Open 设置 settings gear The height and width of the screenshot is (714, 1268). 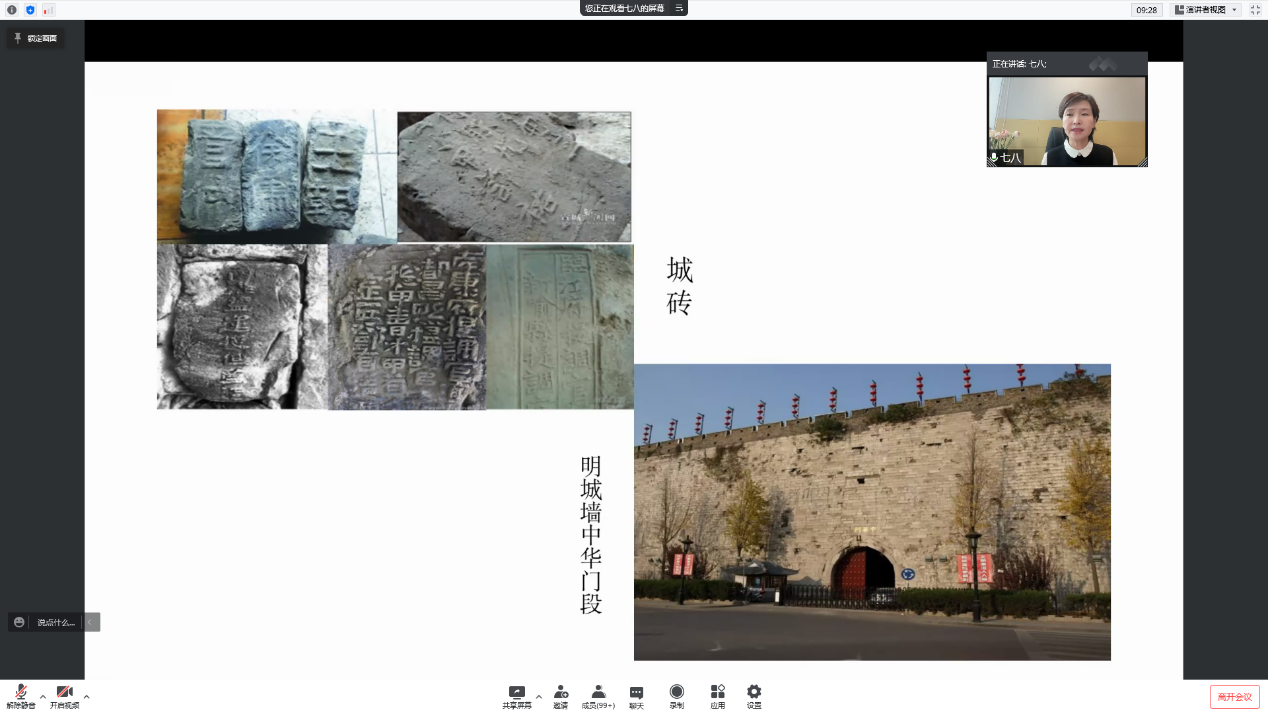(x=754, y=693)
